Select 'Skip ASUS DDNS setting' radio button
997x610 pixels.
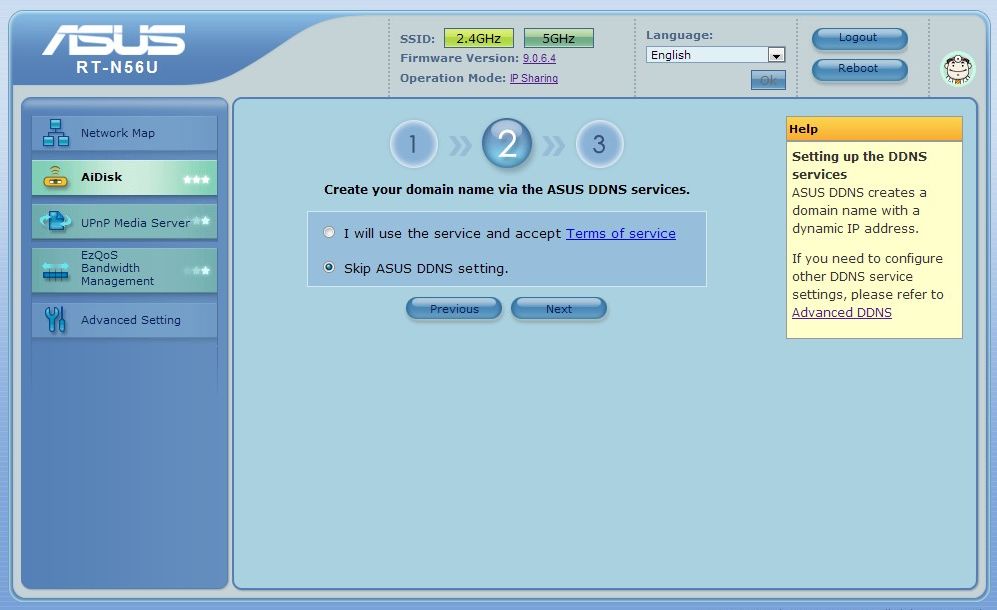(330, 268)
